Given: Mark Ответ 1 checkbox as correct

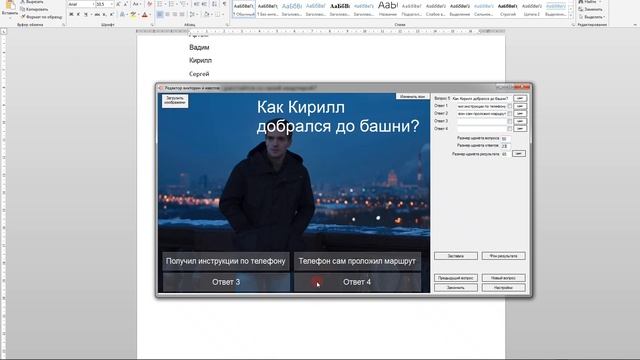Looking at the screenshot, I should (509, 106).
